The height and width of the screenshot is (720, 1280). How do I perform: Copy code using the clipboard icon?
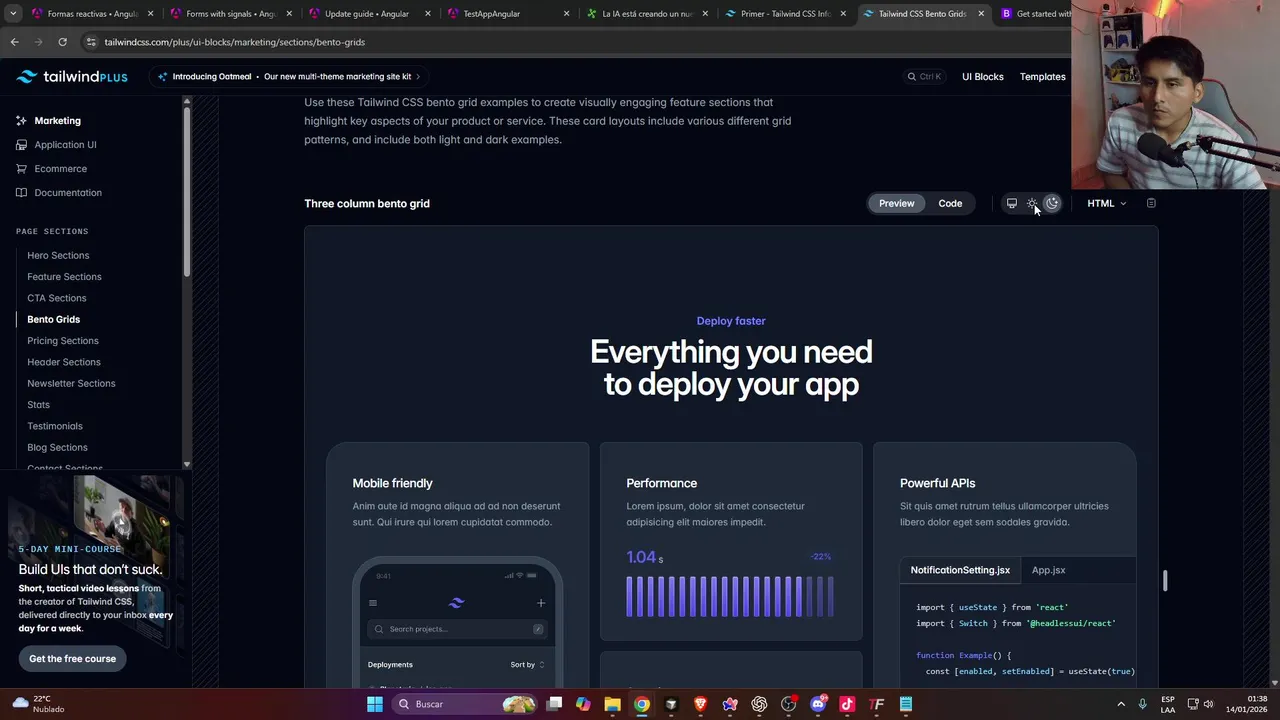pos(1151,203)
